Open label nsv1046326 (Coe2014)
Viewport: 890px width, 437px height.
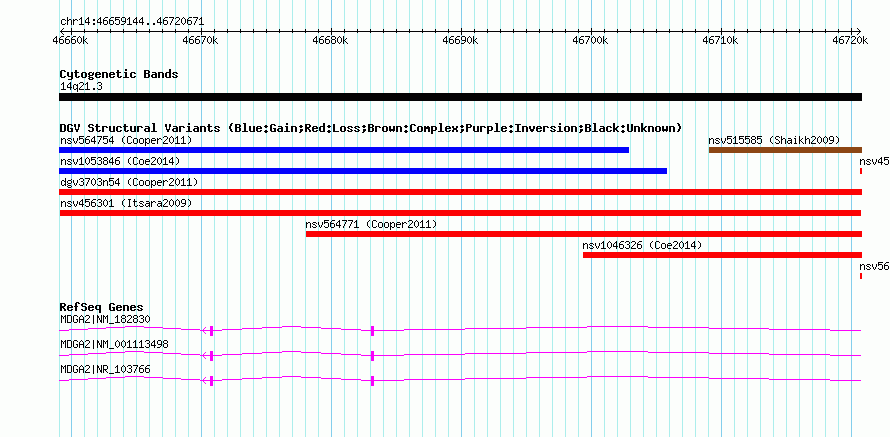pyautogui.click(x=642, y=245)
